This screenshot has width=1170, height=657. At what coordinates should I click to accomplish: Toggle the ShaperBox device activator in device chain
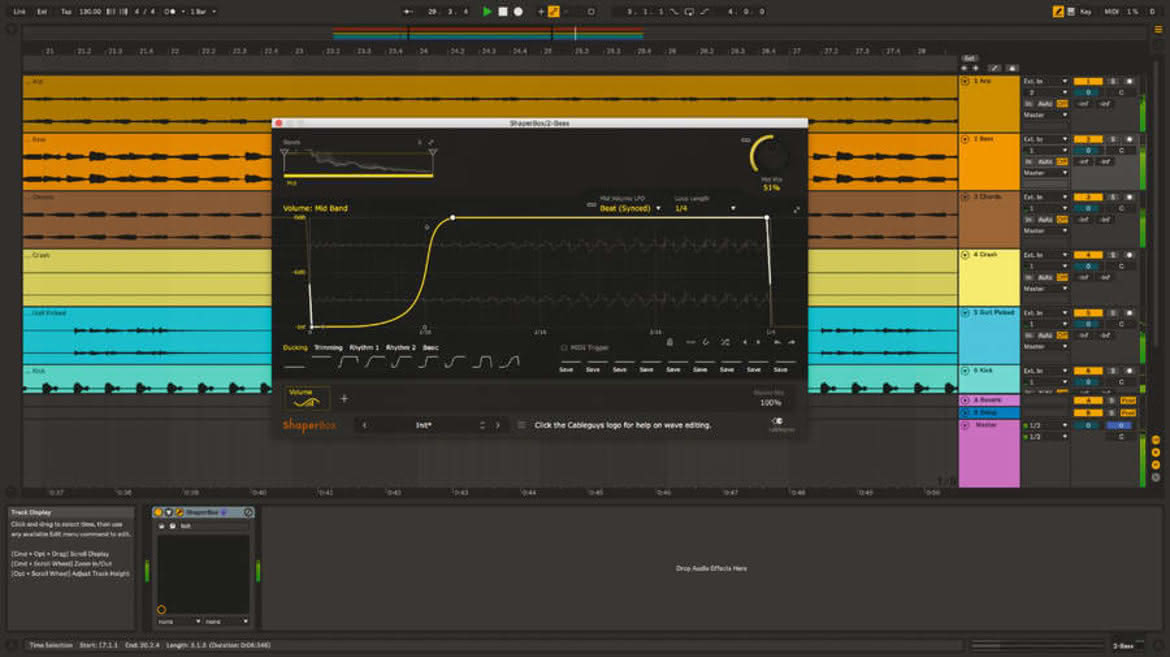(158, 513)
